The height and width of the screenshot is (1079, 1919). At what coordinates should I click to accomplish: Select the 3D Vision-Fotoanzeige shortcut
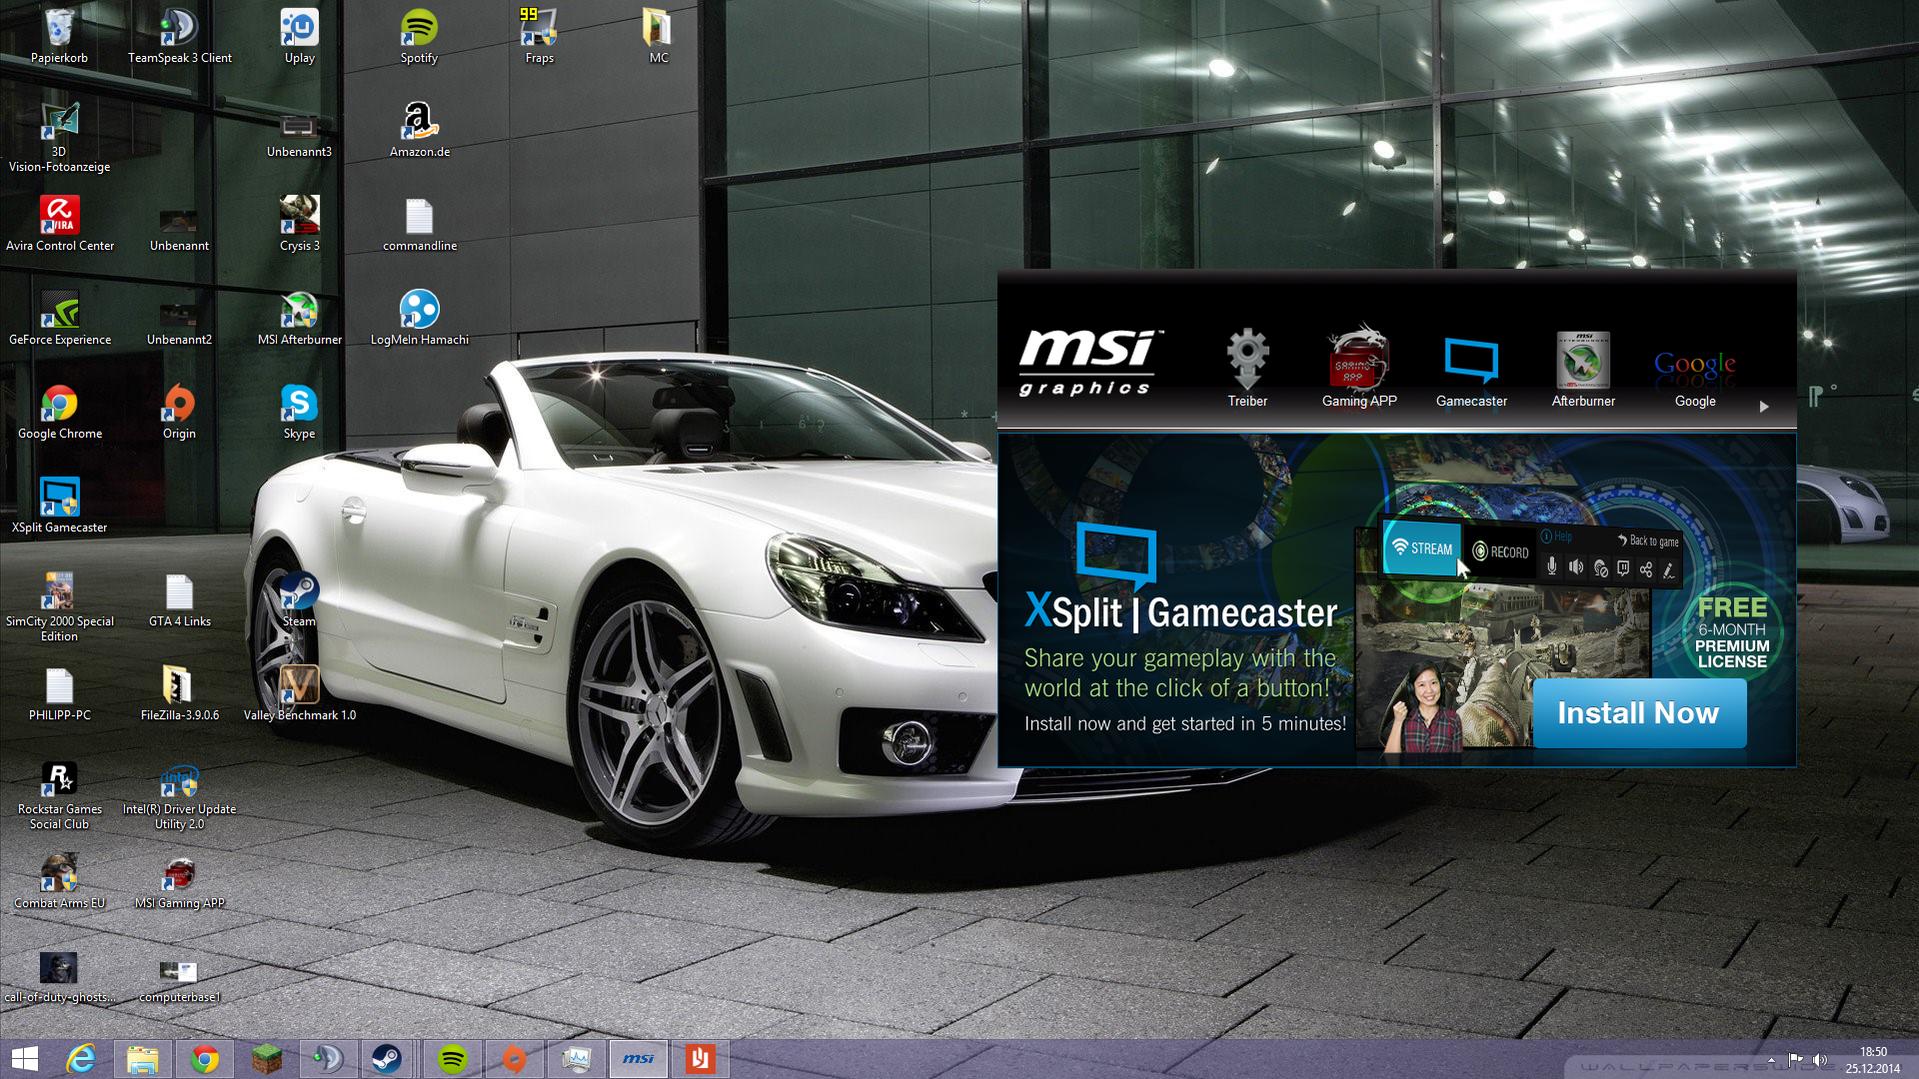[x=59, y=137]
